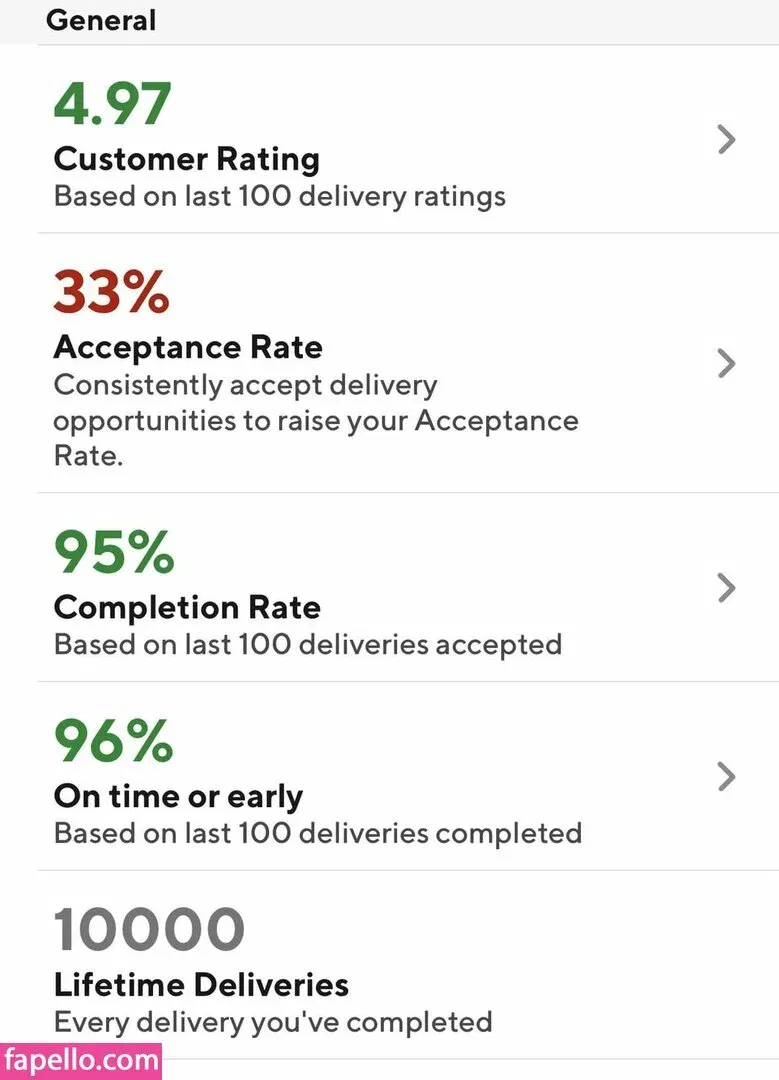This screenshot has height=1080, width=779.
Task: Click the red 33% acceptance value
Action: (111, 292)
